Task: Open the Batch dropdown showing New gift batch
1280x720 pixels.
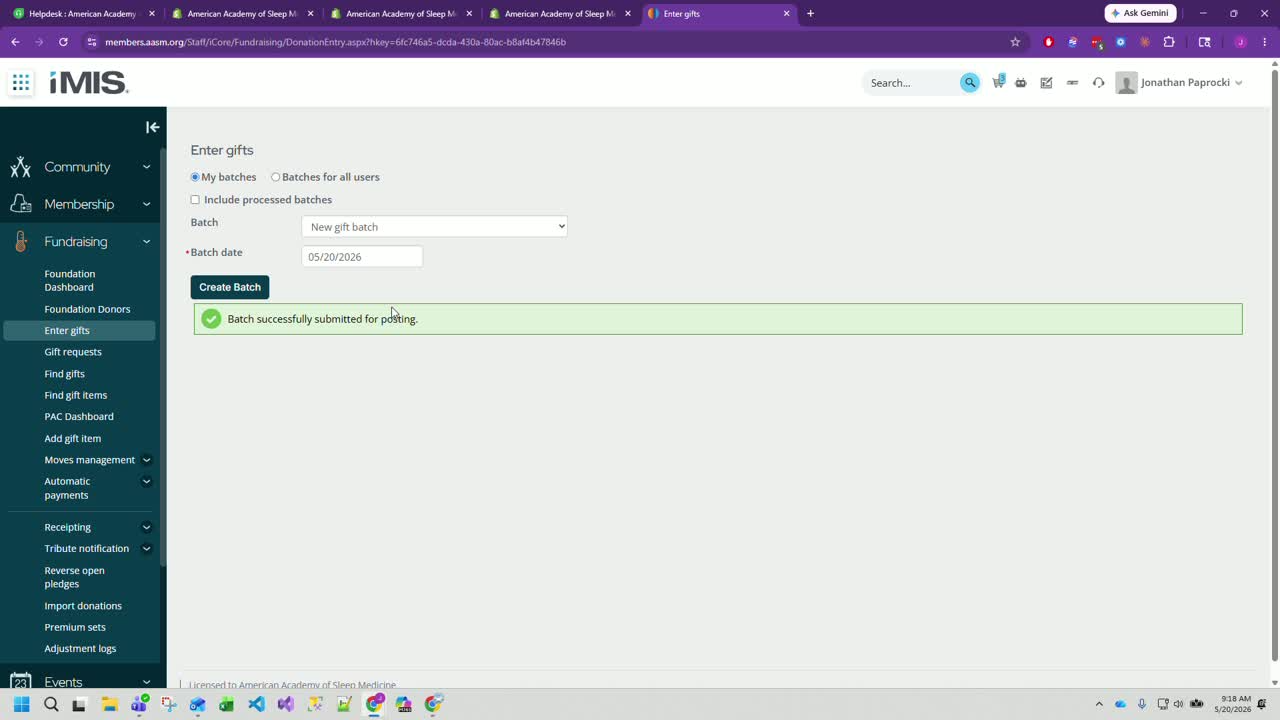Action: pos(434,227)
